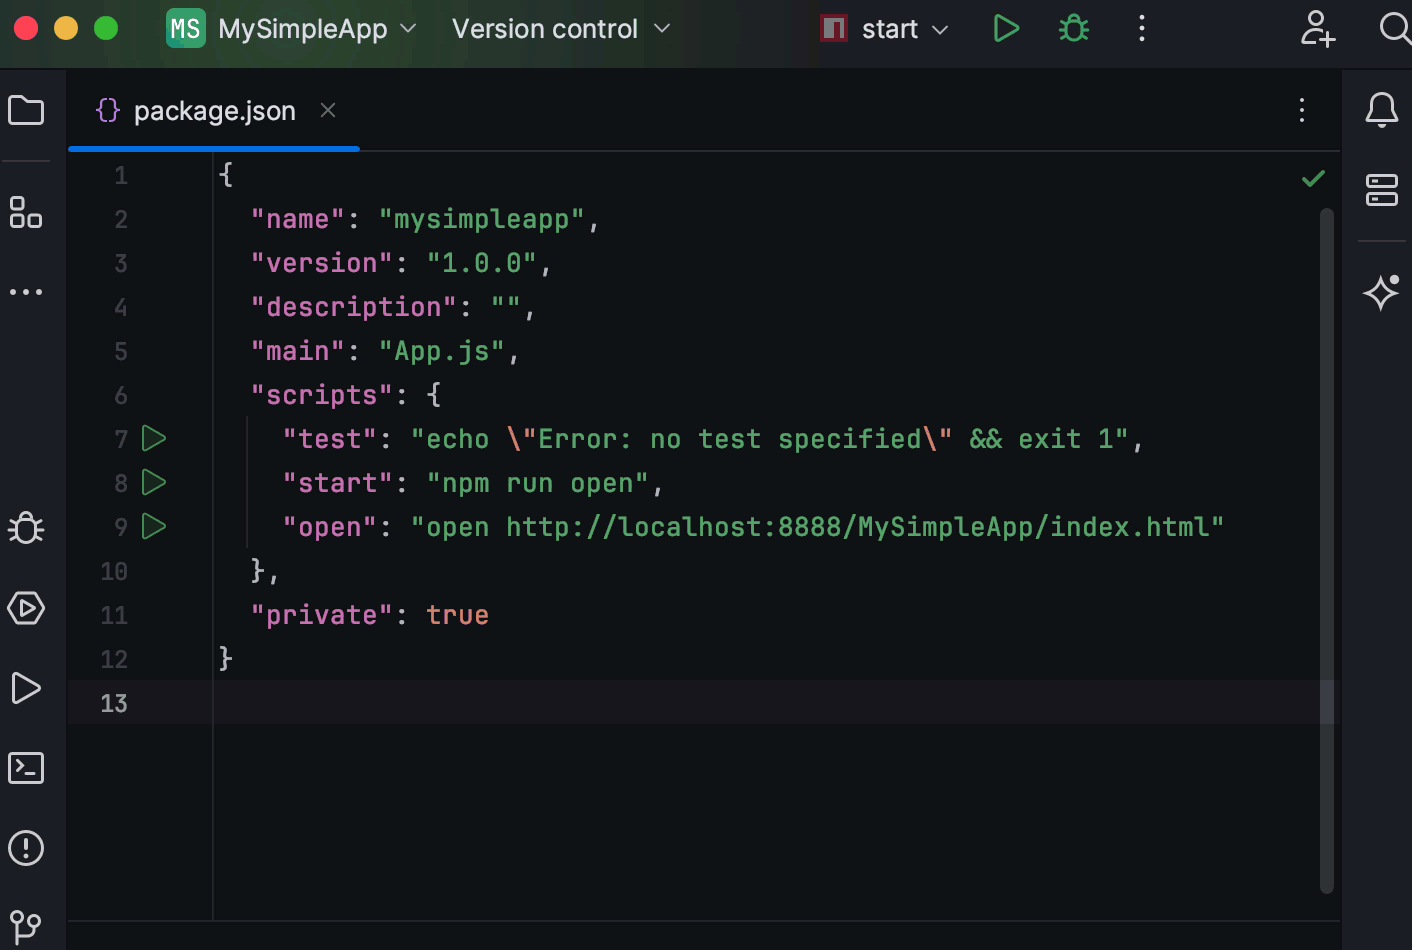Click the editor vertical scrollbar
Viewport: 1412px width, 950px height.
pos(1327,550)
